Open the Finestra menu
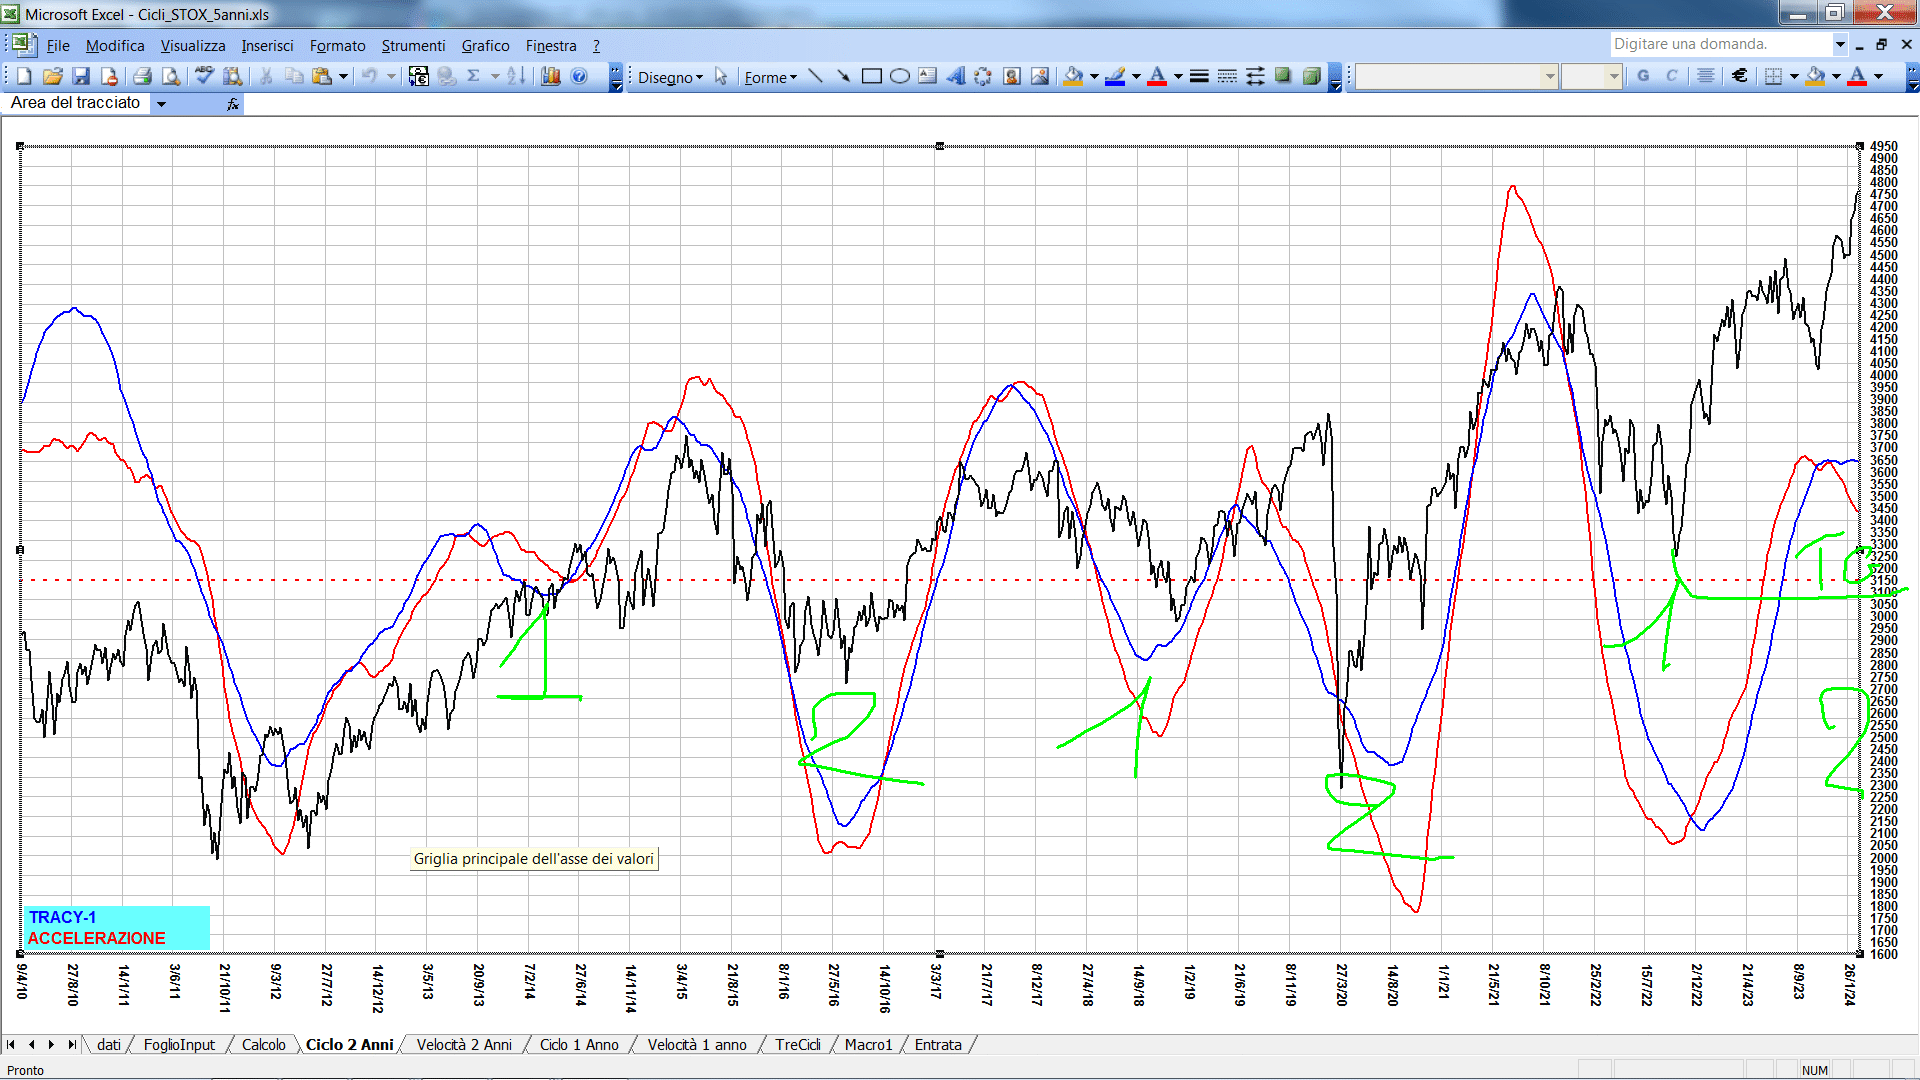This screenshot has height=1080, width=1920. click(x=551, y=46)
